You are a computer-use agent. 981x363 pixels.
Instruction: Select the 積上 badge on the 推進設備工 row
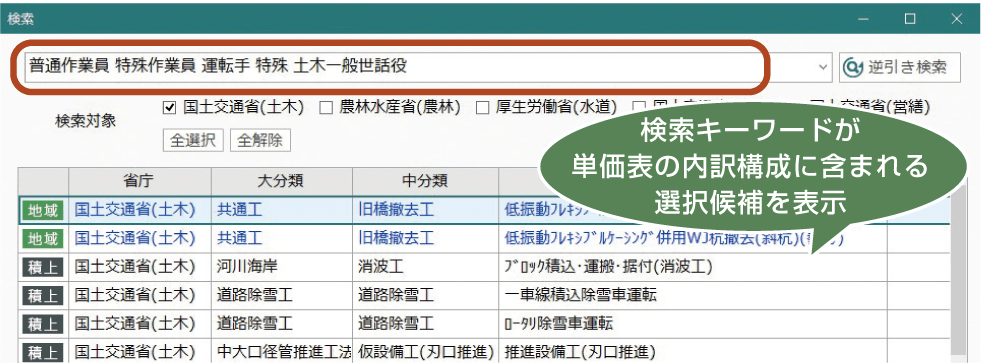click(x=43, y=352)
